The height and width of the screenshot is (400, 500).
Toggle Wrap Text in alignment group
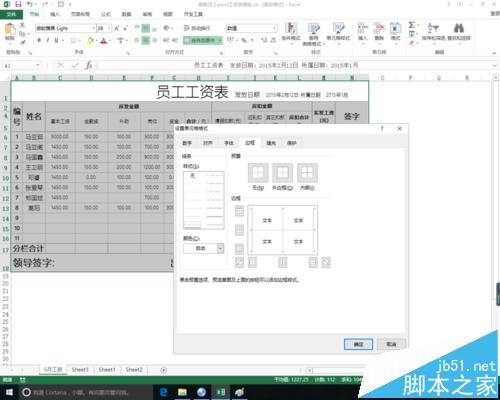tap(197, 28)
